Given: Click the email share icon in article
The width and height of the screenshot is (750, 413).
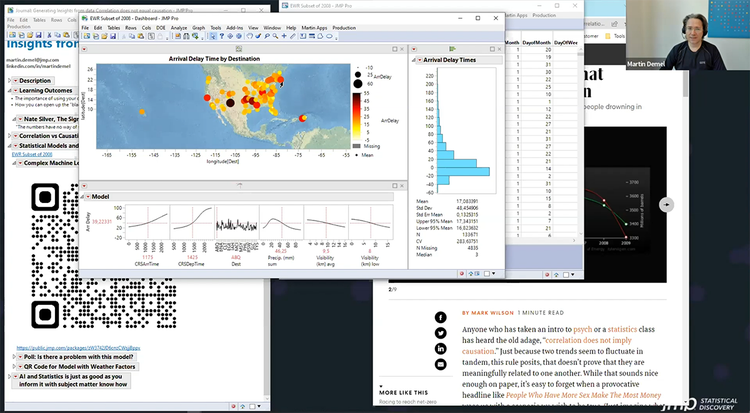Looking at the screenshot, I should [440, 365].
